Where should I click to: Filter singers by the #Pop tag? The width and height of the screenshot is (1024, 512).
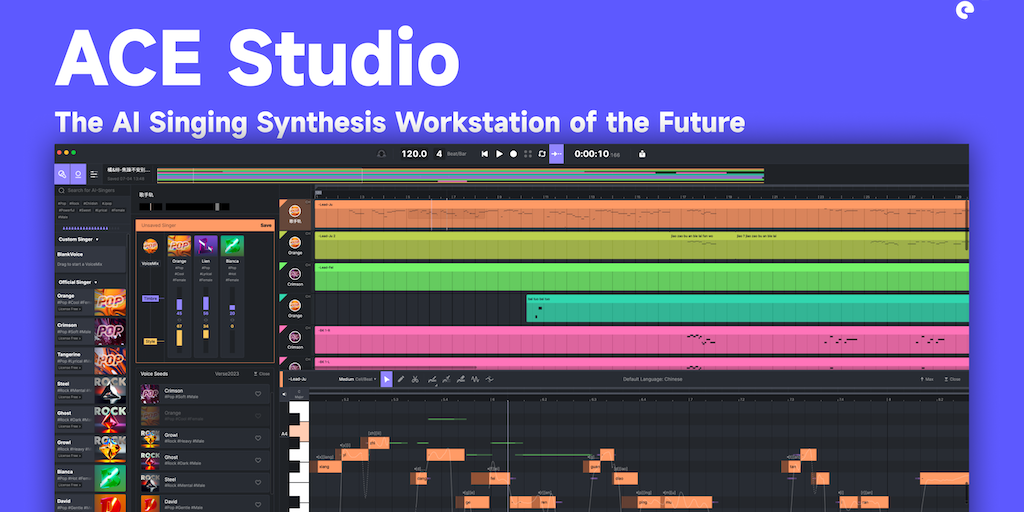[62, 203]
